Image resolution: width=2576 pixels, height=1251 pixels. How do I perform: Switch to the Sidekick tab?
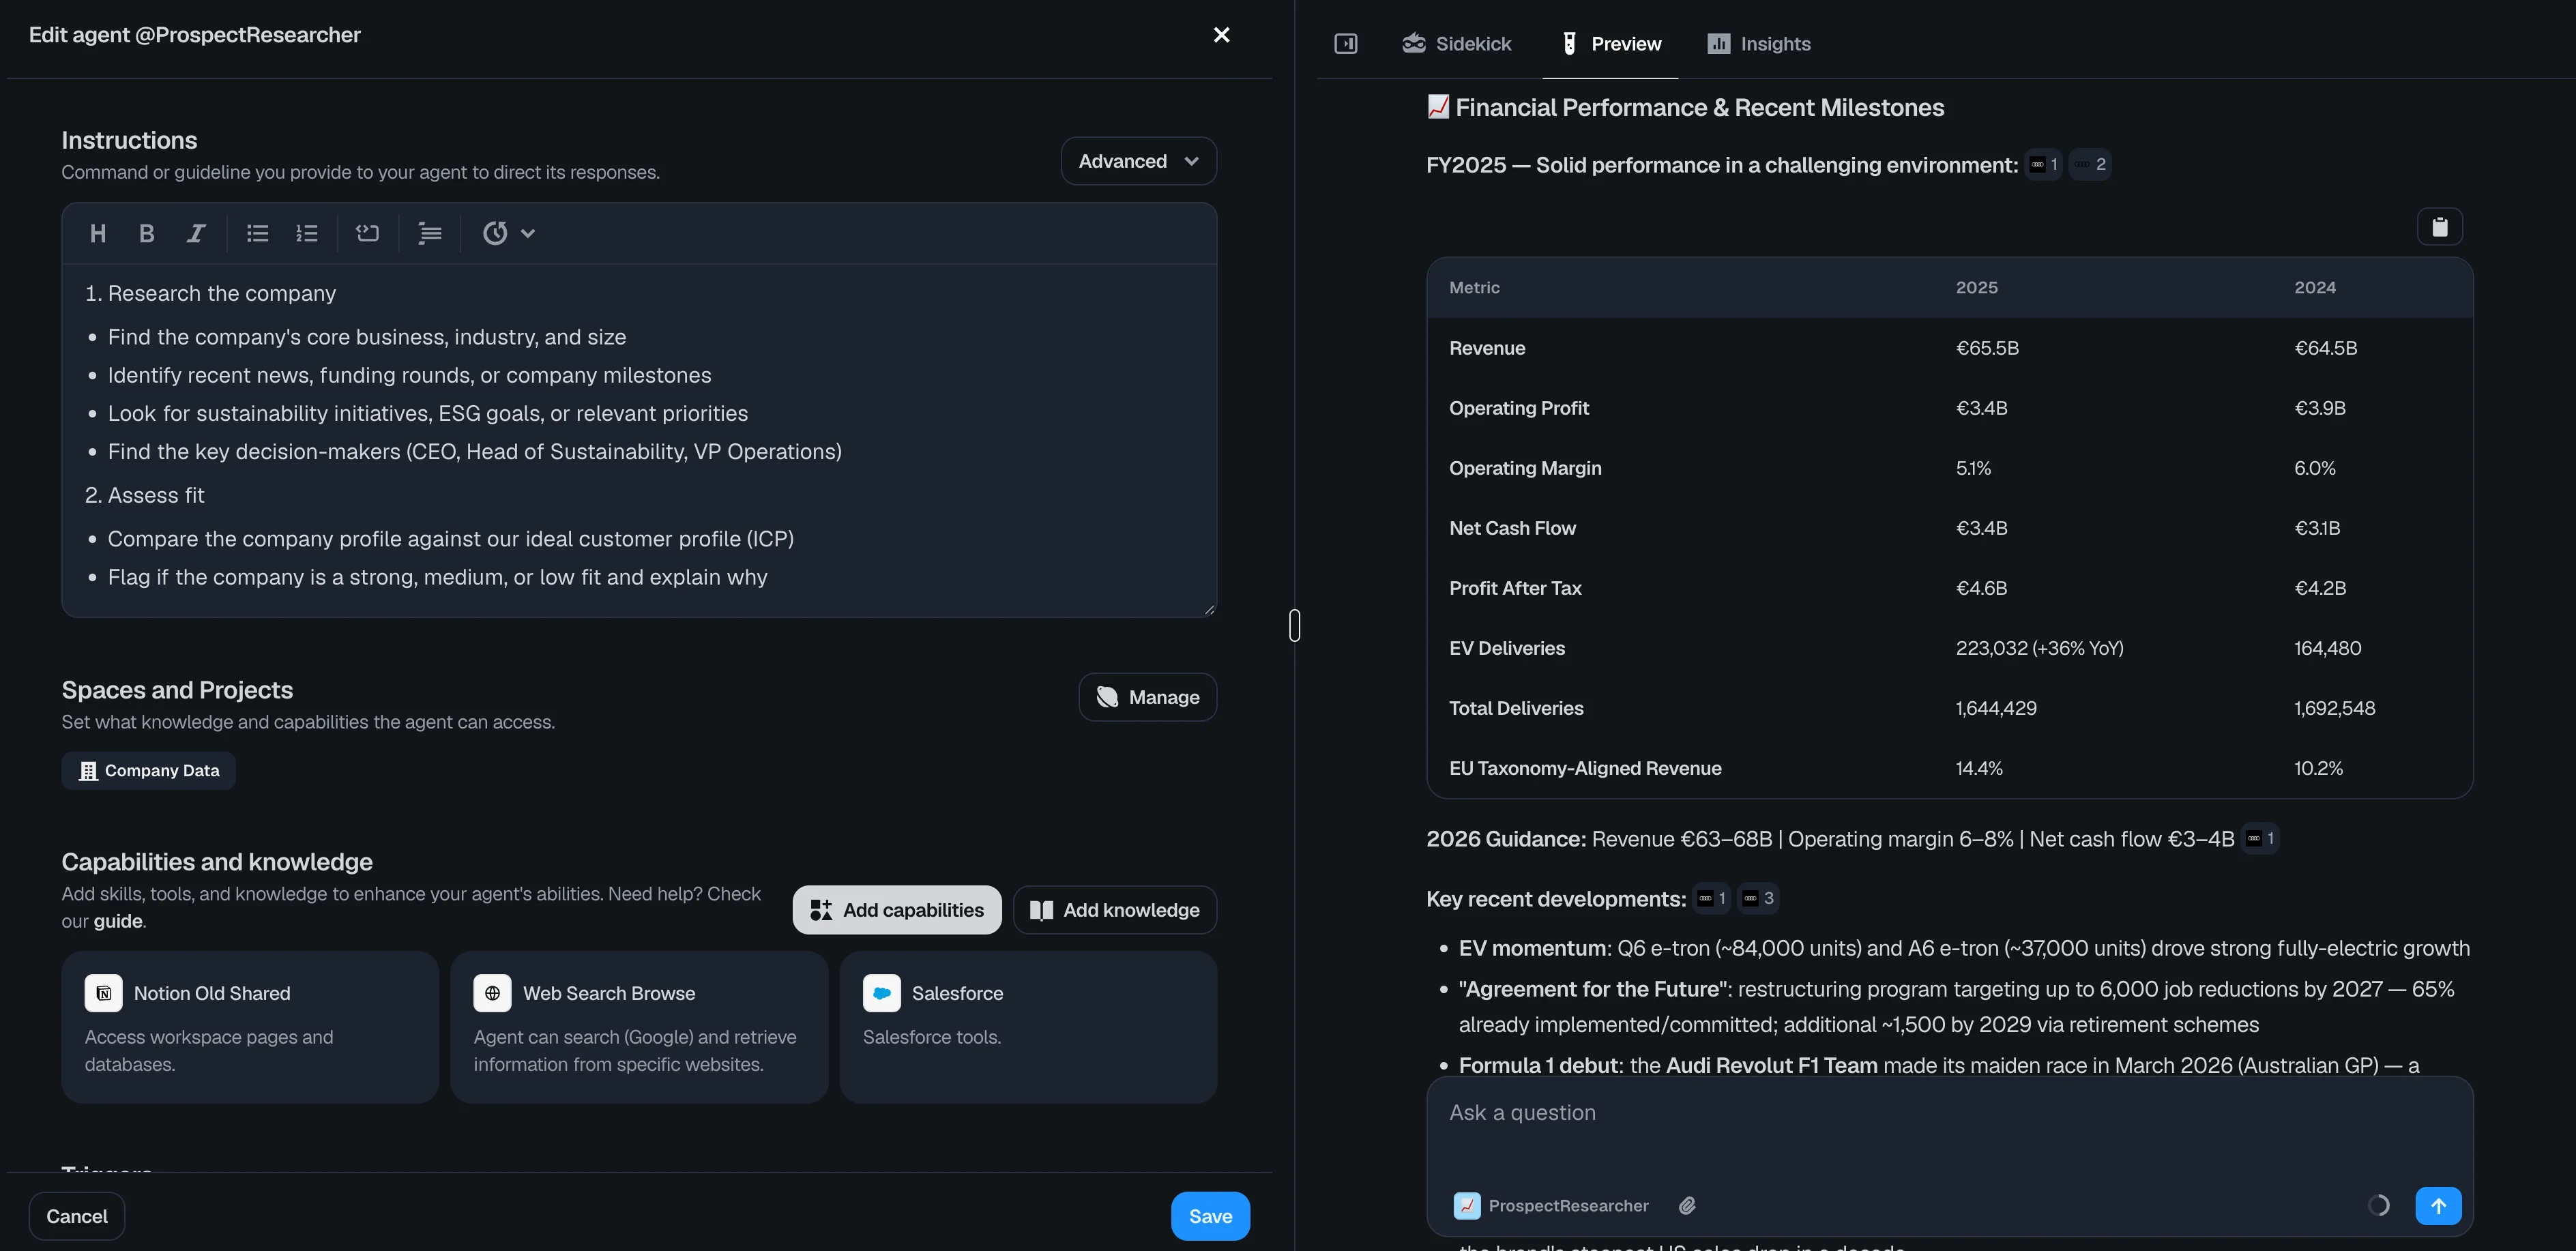[1456, 44]
